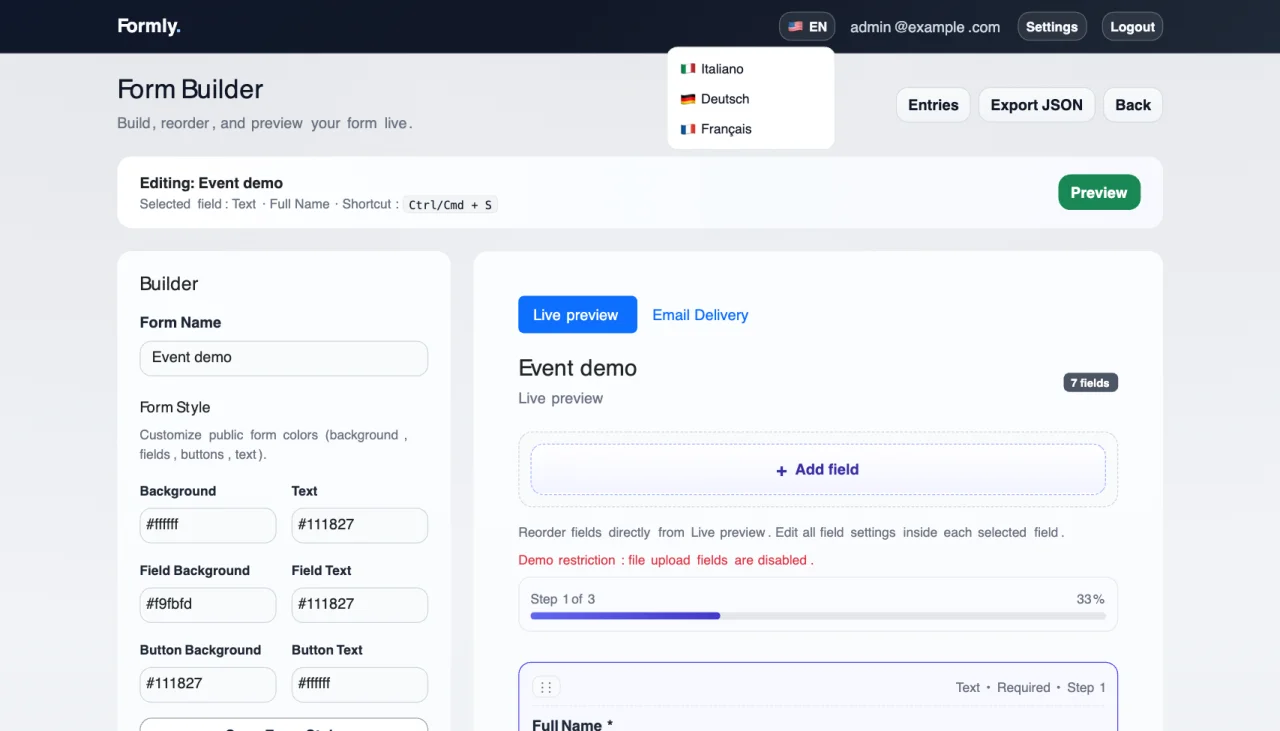Edit the Text color value field

click(x=360, y=525)
